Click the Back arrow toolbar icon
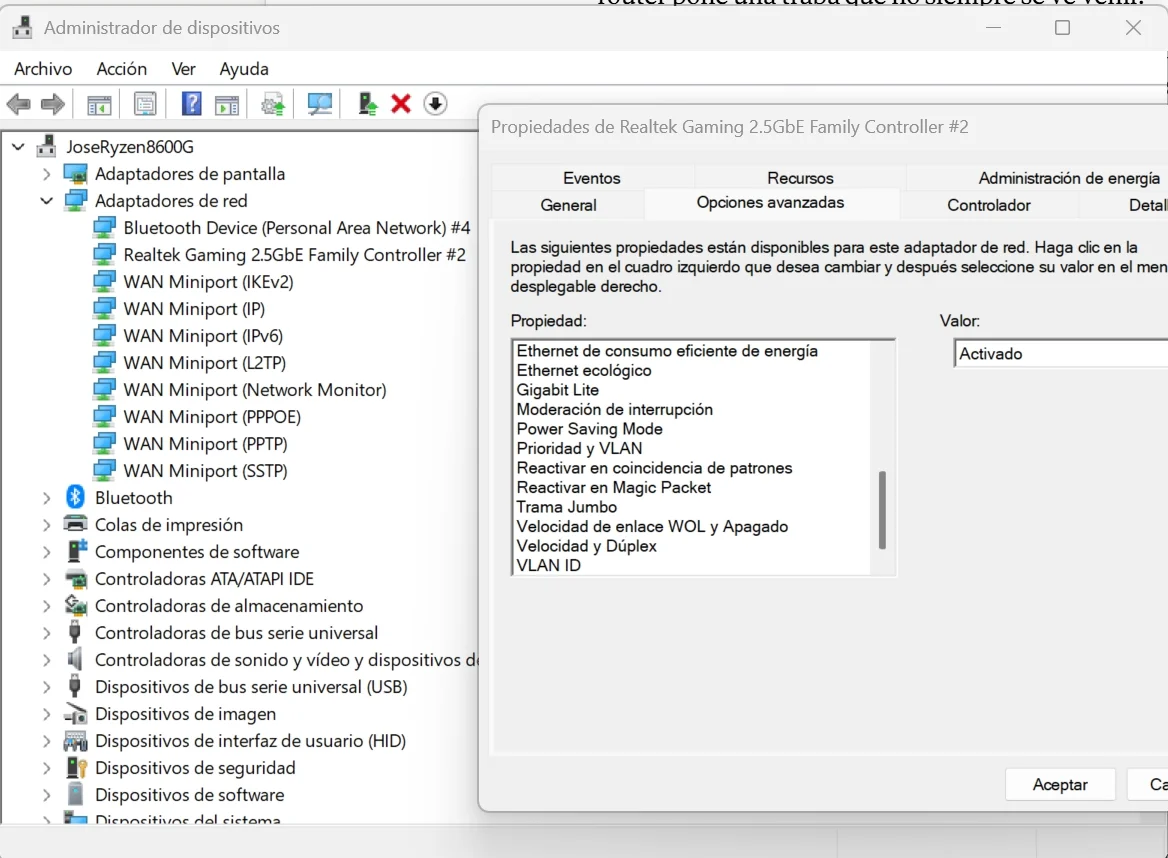 pyautogui.click(x=19, y=104)
